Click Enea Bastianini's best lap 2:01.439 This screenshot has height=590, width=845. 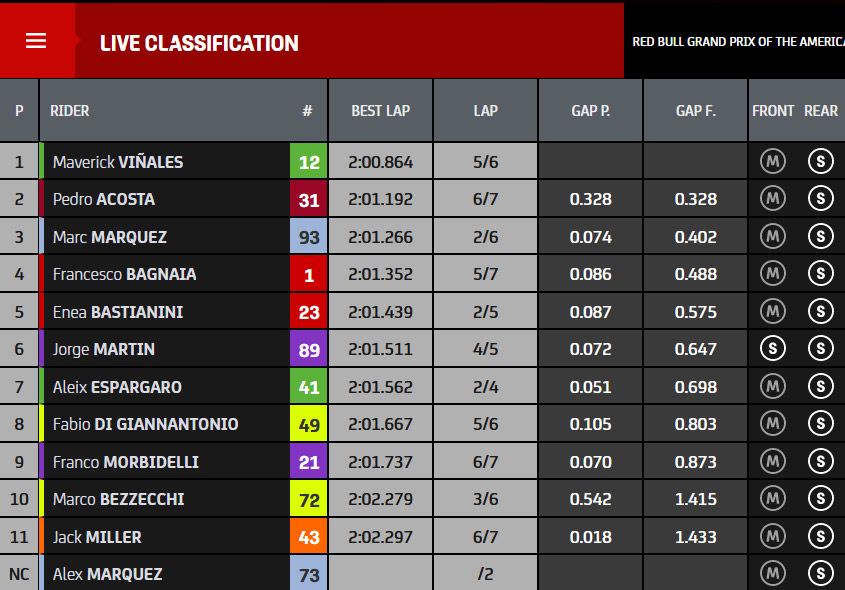tap(380, 312)
